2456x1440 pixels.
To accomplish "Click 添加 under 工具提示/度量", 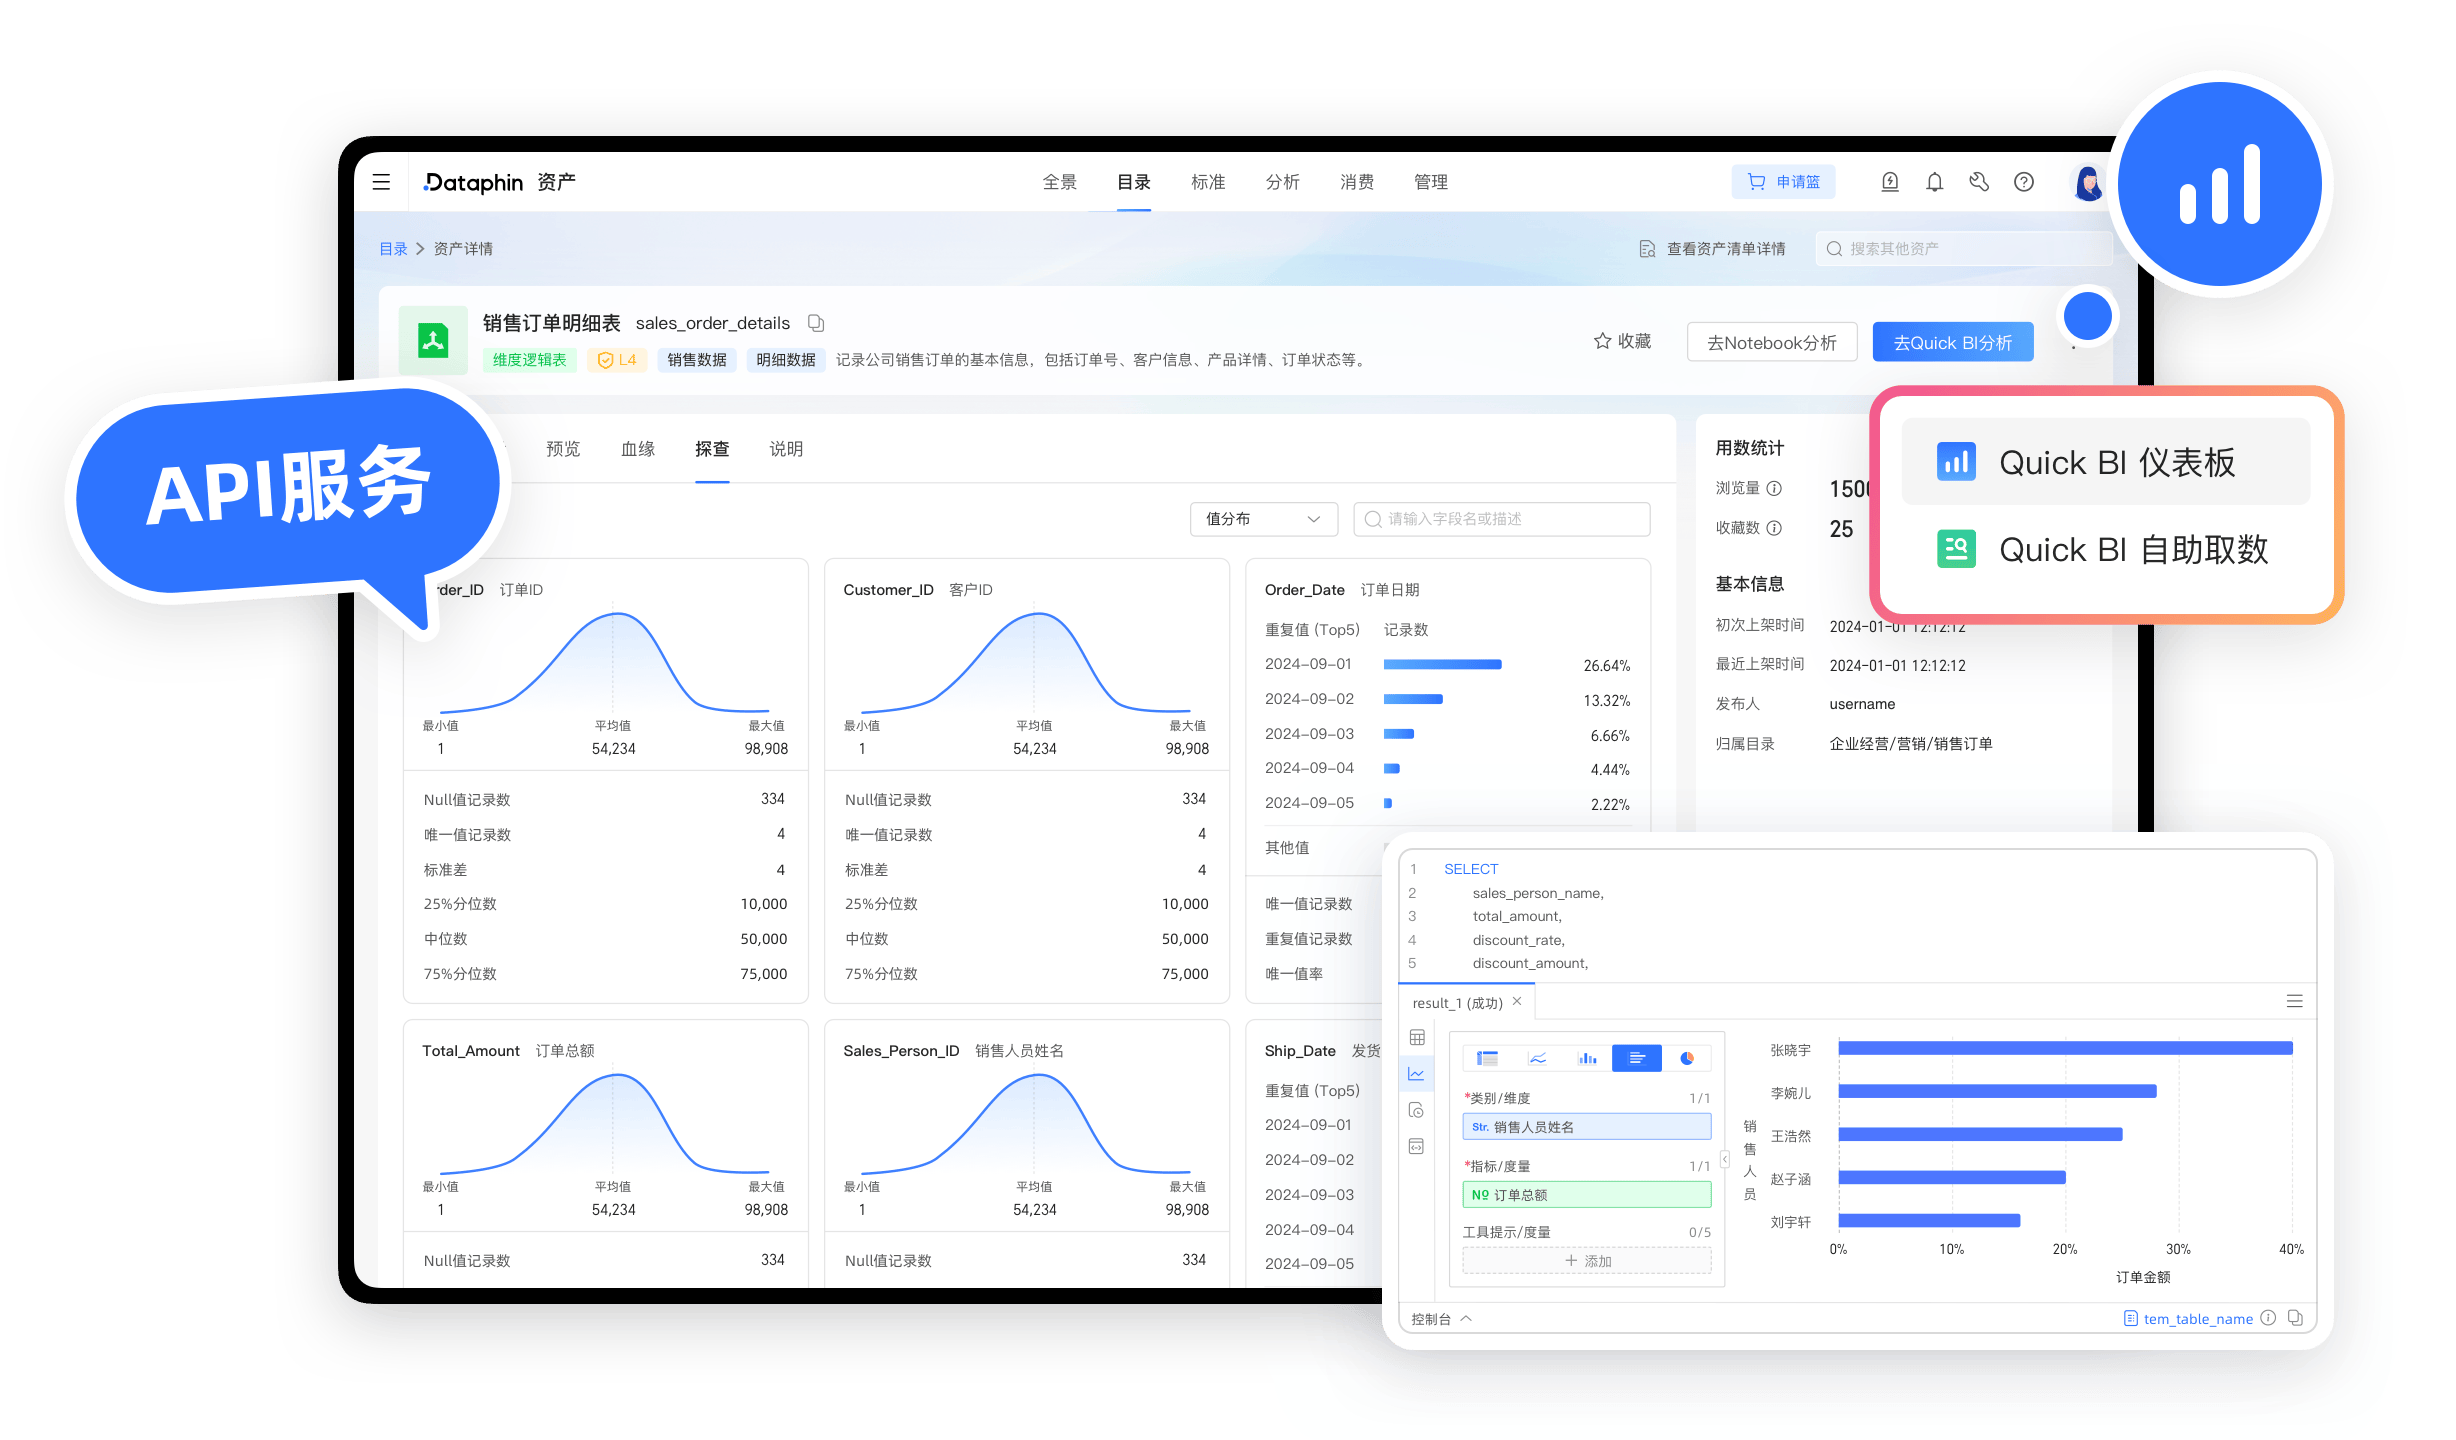I will pyautogui.click(x=1587, y=1261).
